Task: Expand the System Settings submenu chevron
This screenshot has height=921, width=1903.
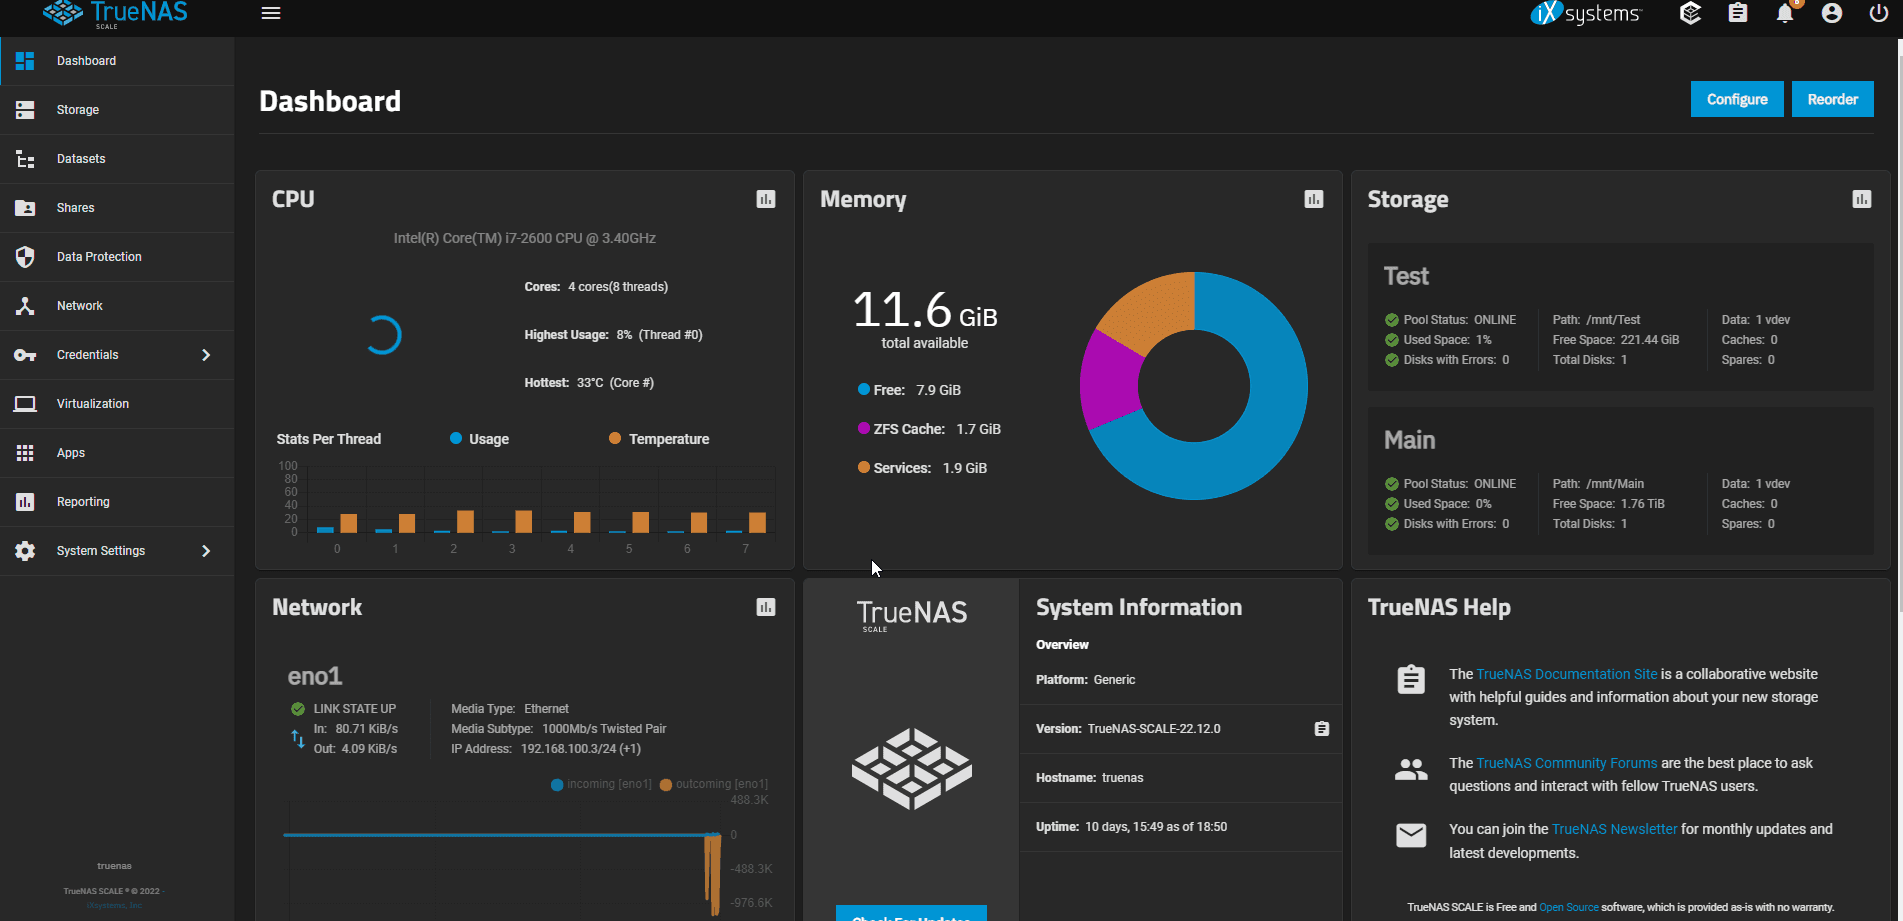Action: [x=206, y=551]
